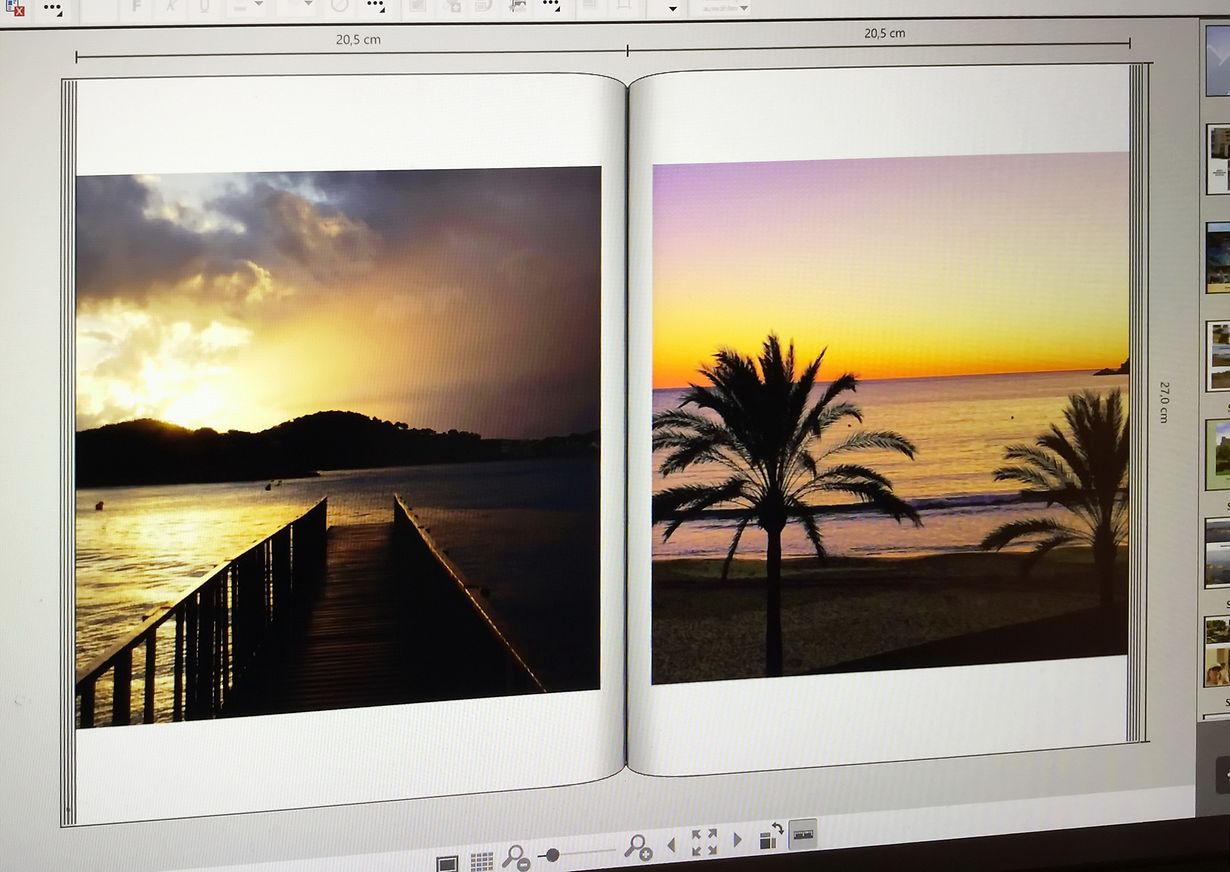Click the zoom out magnifier icon
Image resolution: width=1230 pixels, height=872 pixels.
coord(516,857)
